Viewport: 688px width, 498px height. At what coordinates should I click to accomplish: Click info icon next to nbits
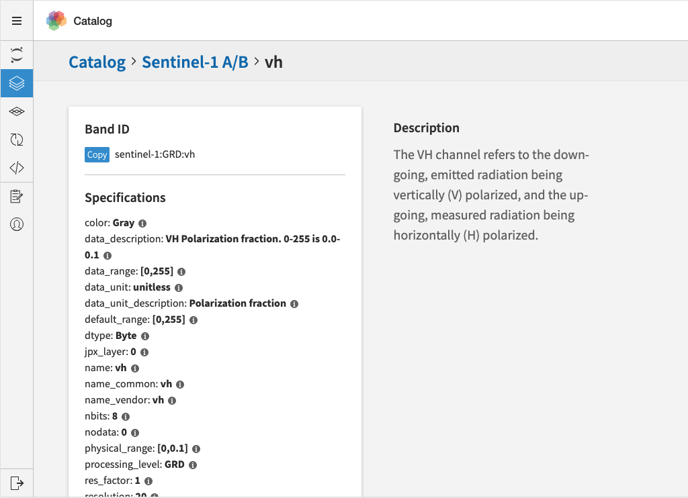[x=126, y=416]
